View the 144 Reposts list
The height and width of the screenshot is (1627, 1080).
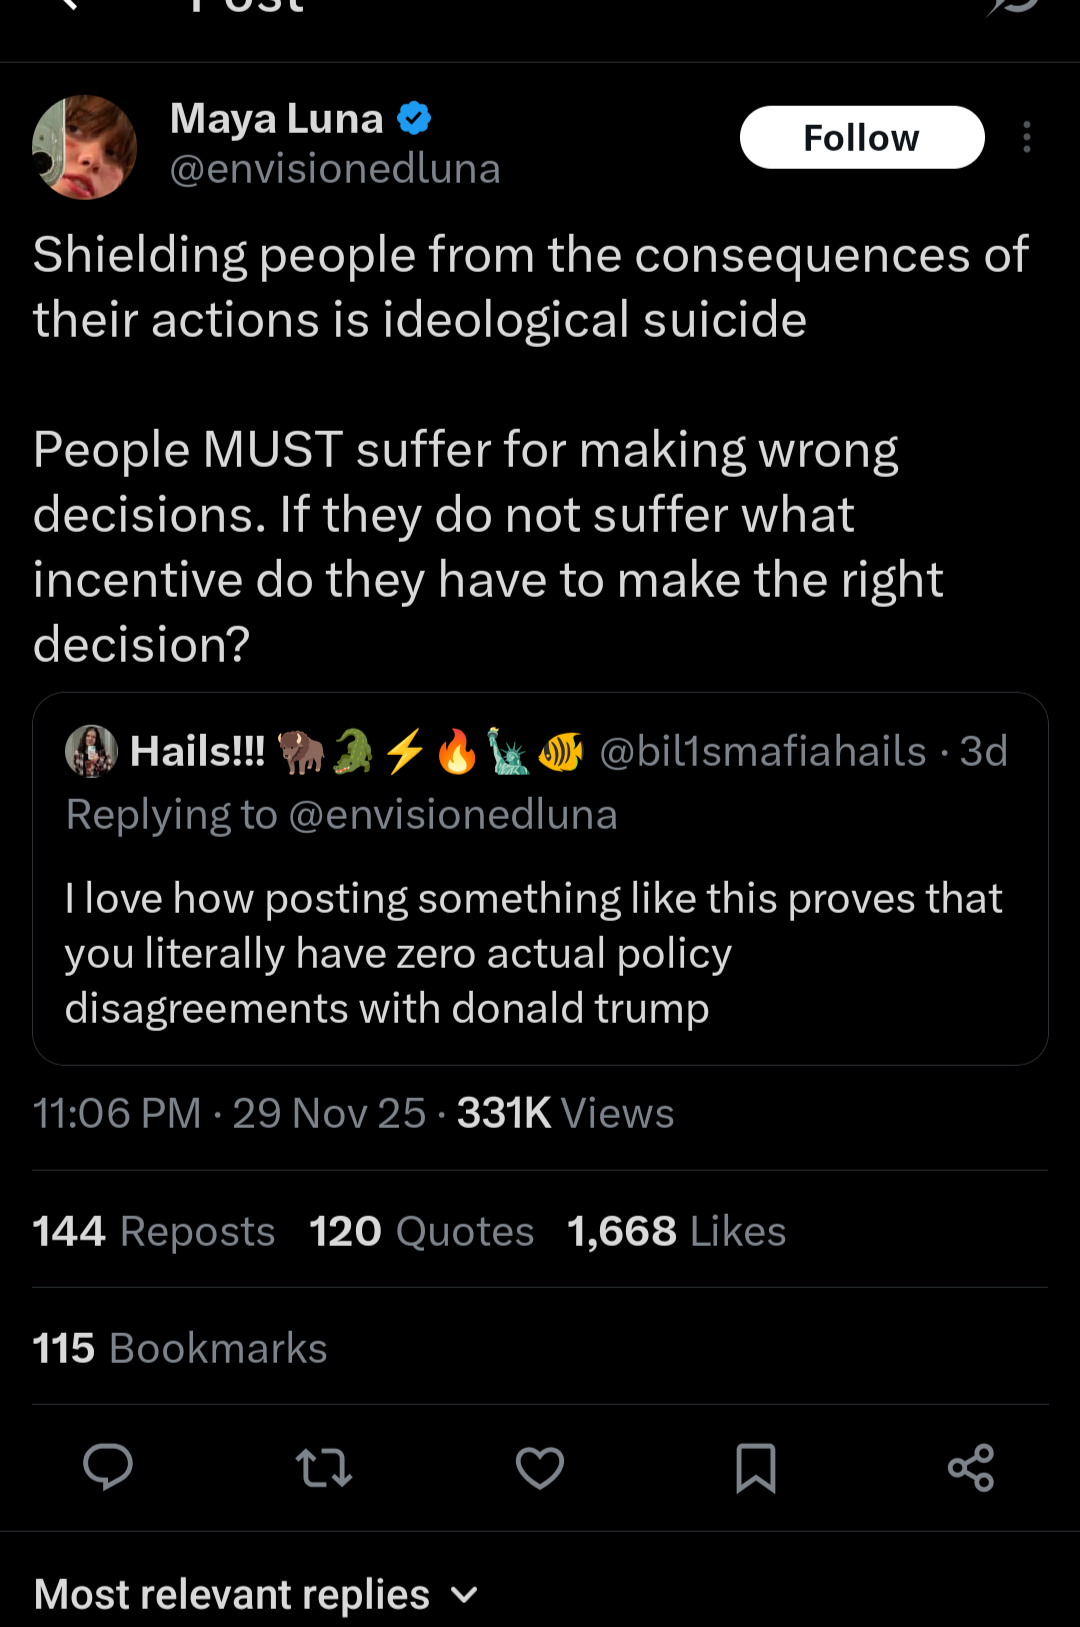[154, 1231]
